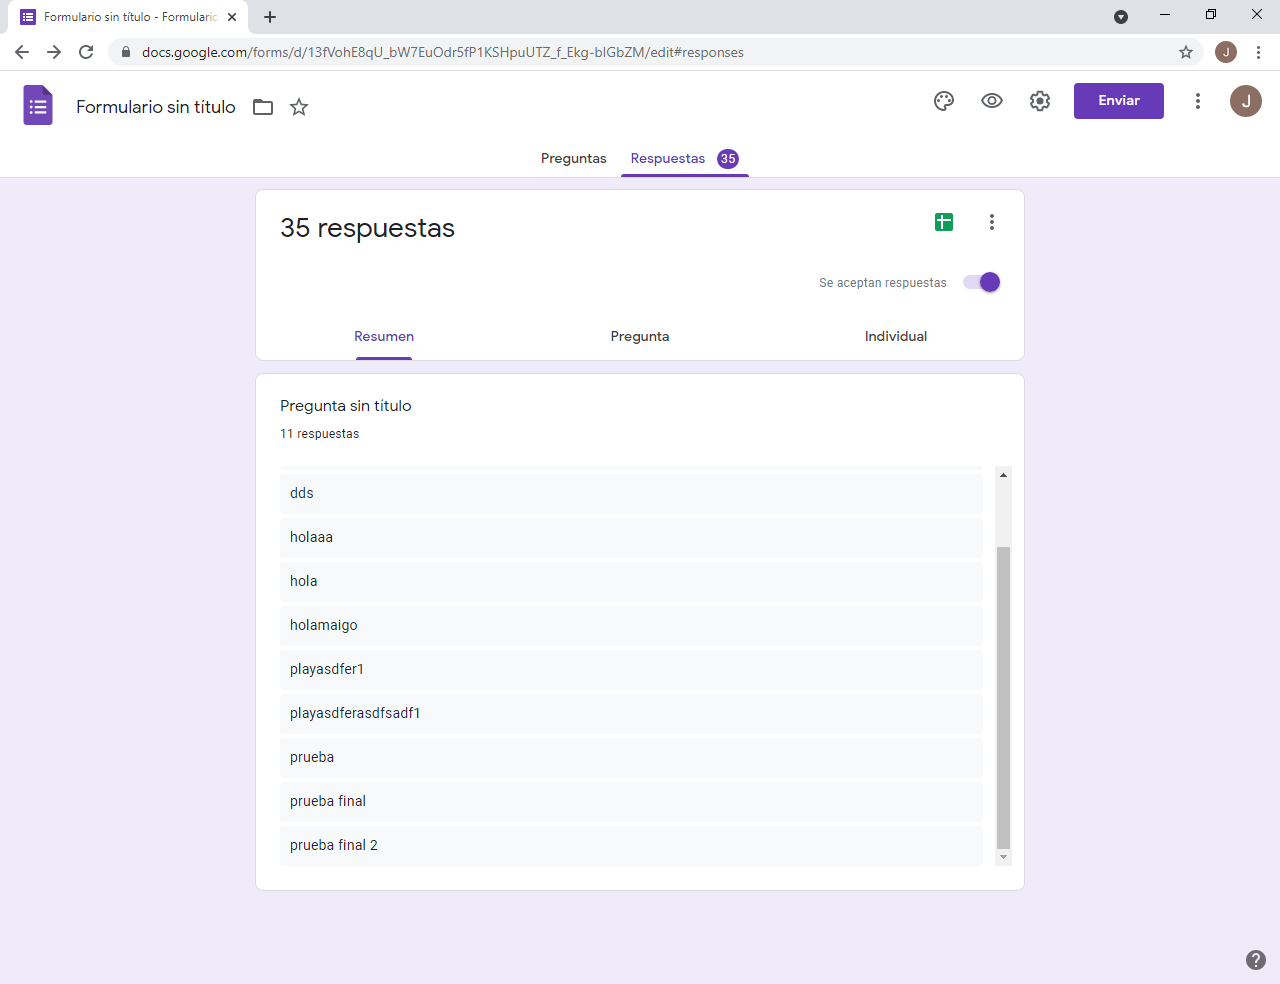
Task: Click the form title 'Formulario sin título'
Action: point(156,107)
